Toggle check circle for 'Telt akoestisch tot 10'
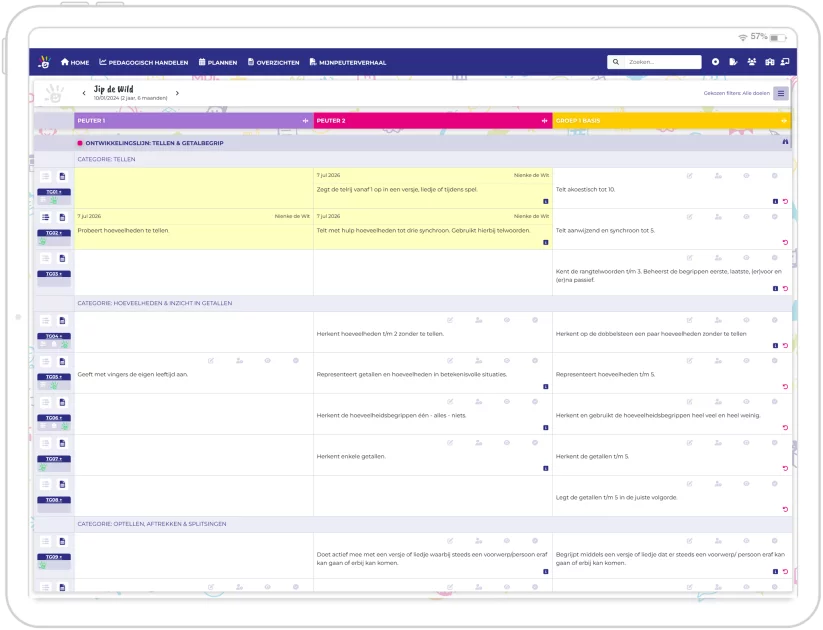The width and height of the screenshot is (823, 630). click(775, 176)
